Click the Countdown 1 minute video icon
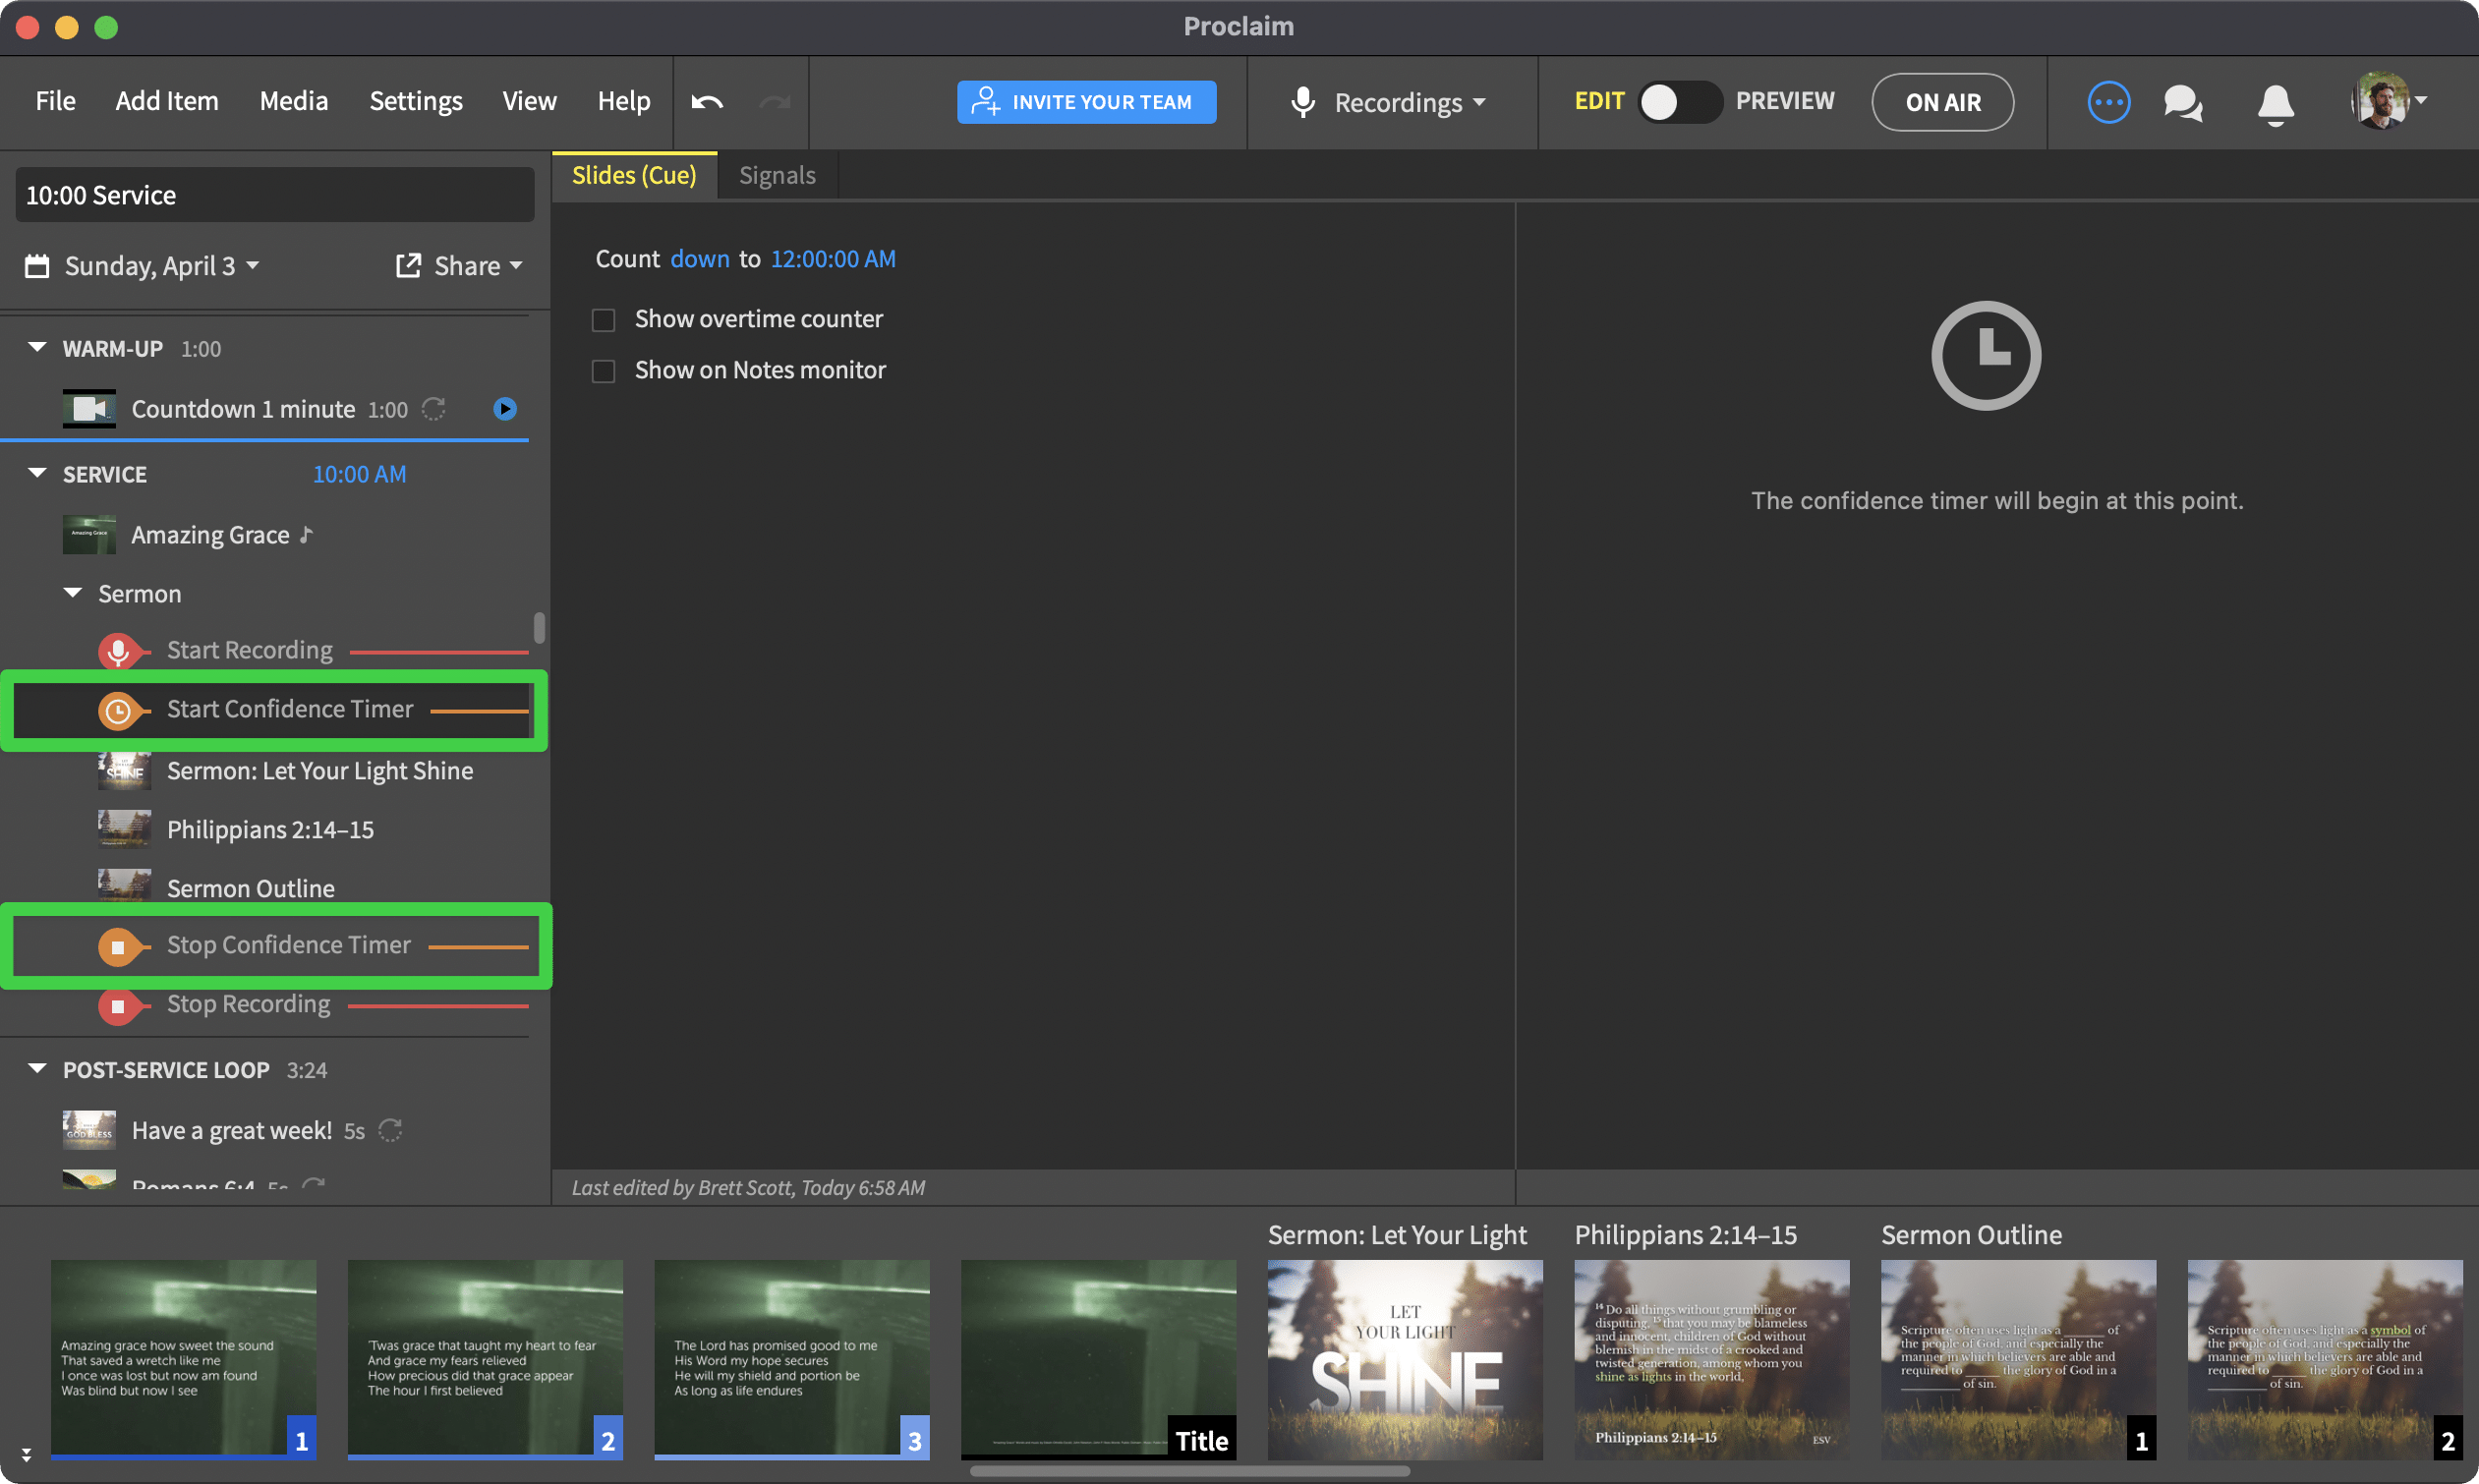 [x=89, y=409]
